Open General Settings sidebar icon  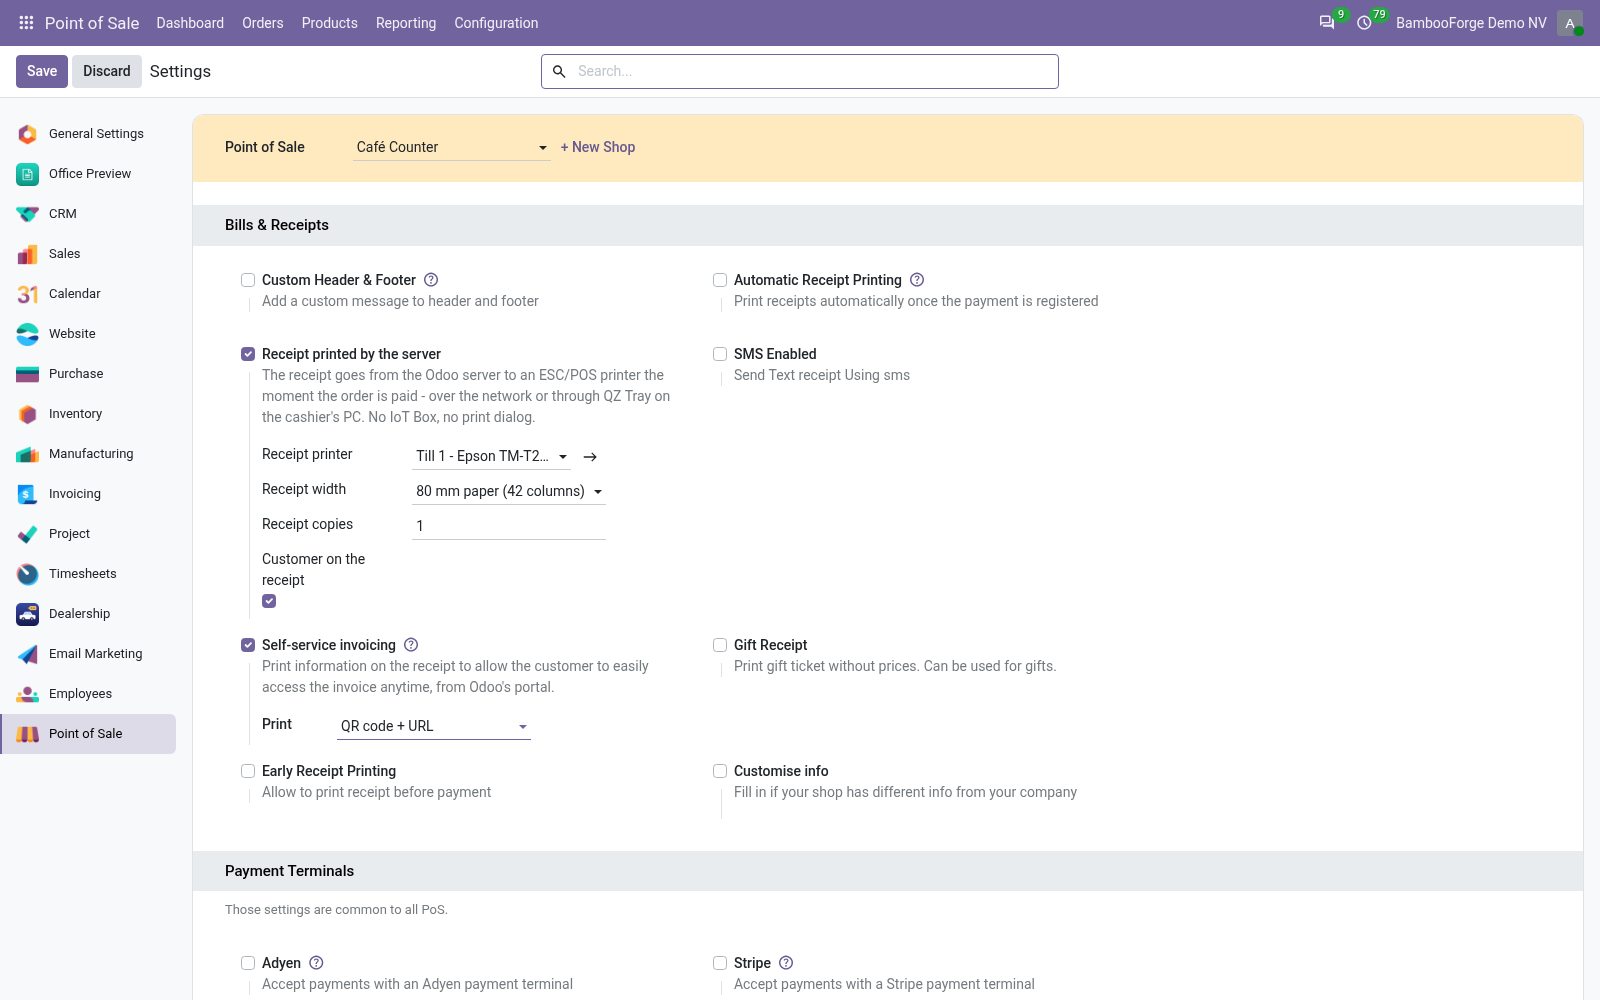click(x=28, y=134)
